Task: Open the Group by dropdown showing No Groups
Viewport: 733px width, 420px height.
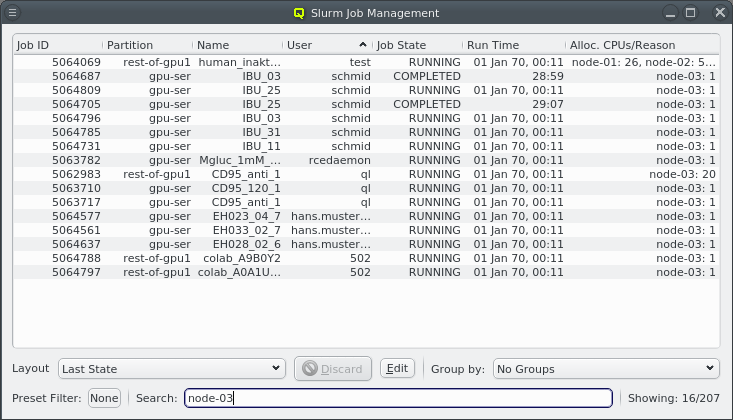Action: 606,369
